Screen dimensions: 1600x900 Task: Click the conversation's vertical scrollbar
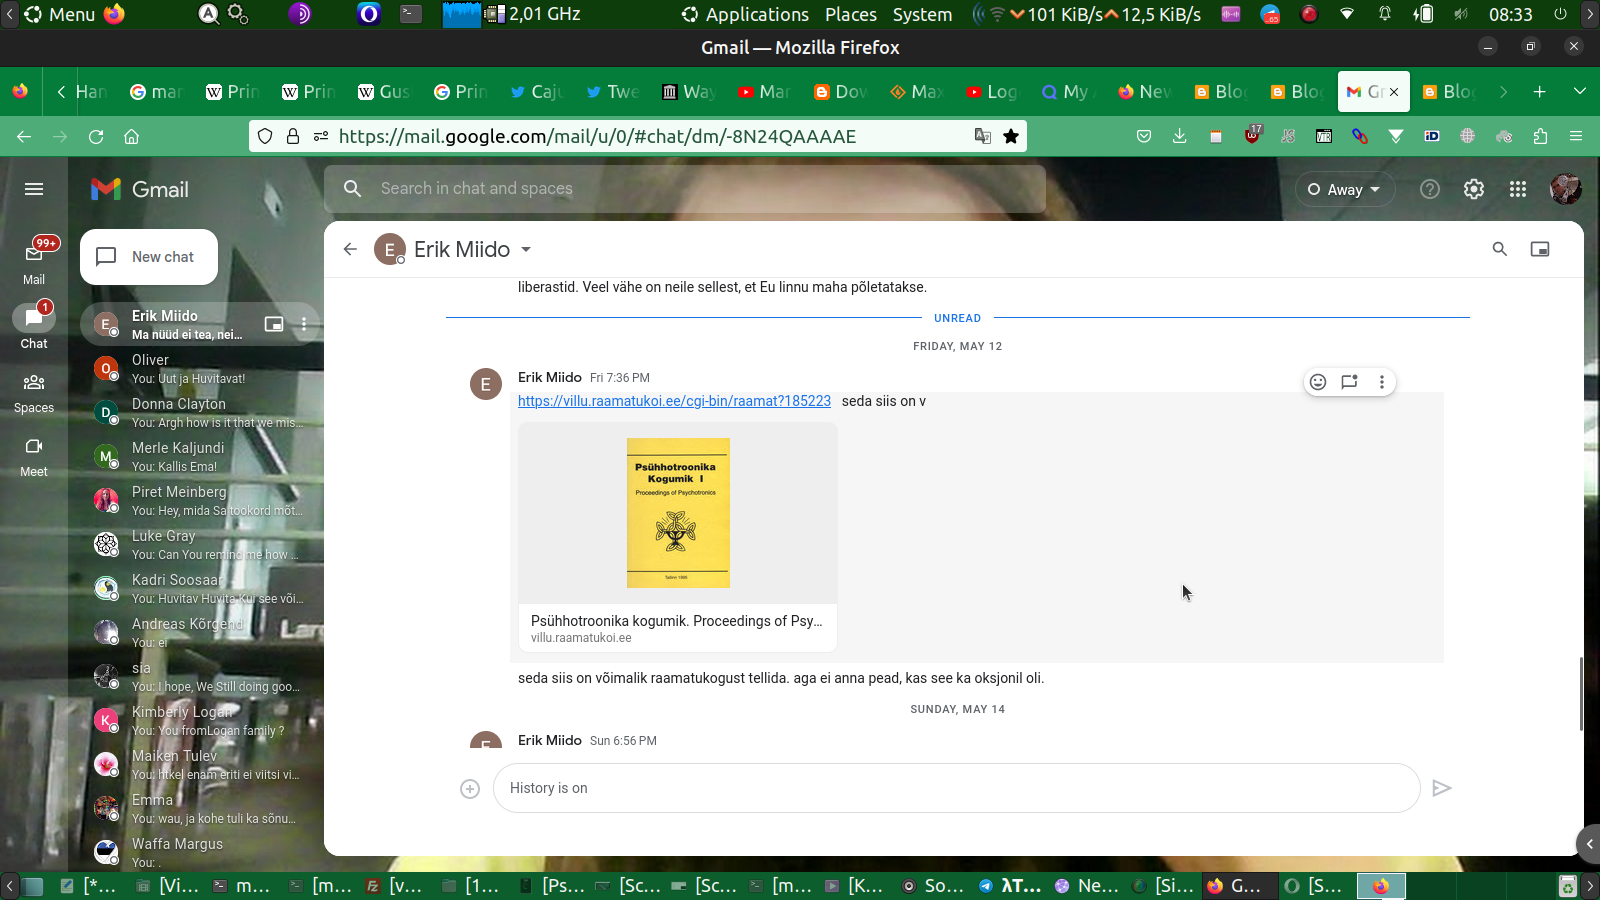click(1580, 694)
